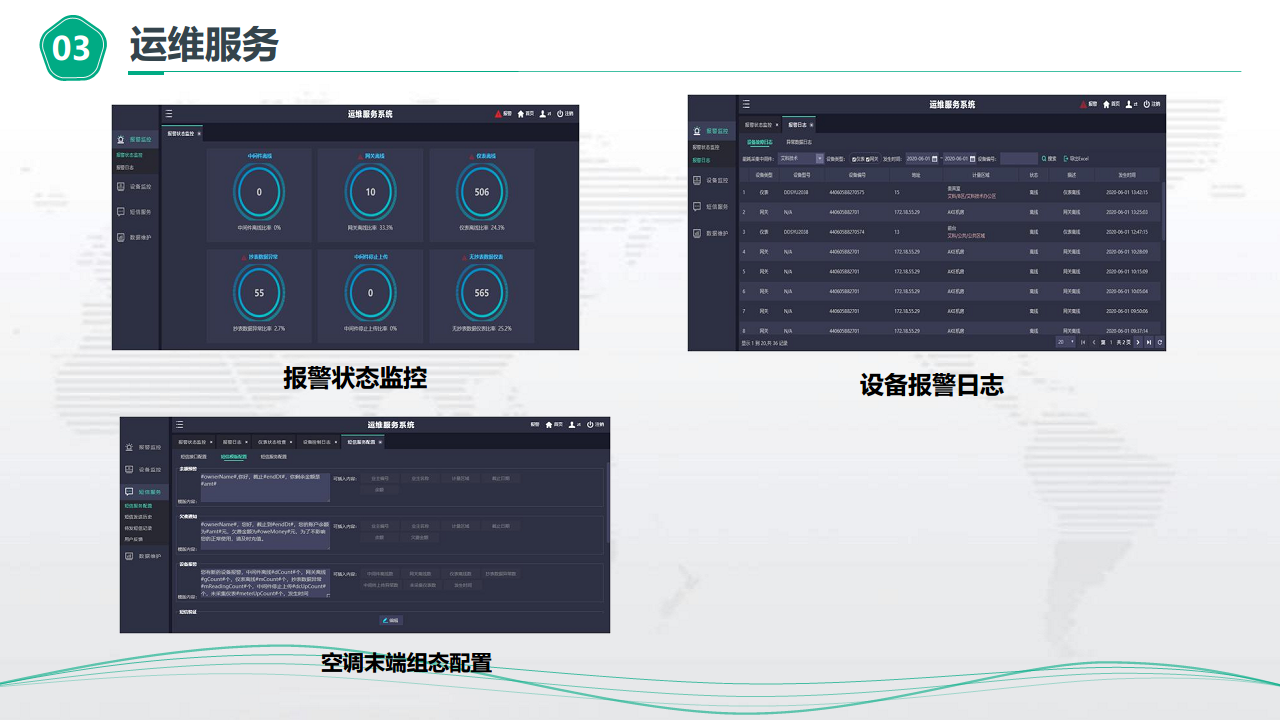Open the 艾科技术 middleware dropdown
Screen dimensions: 1280x720
tap(801, 158)
